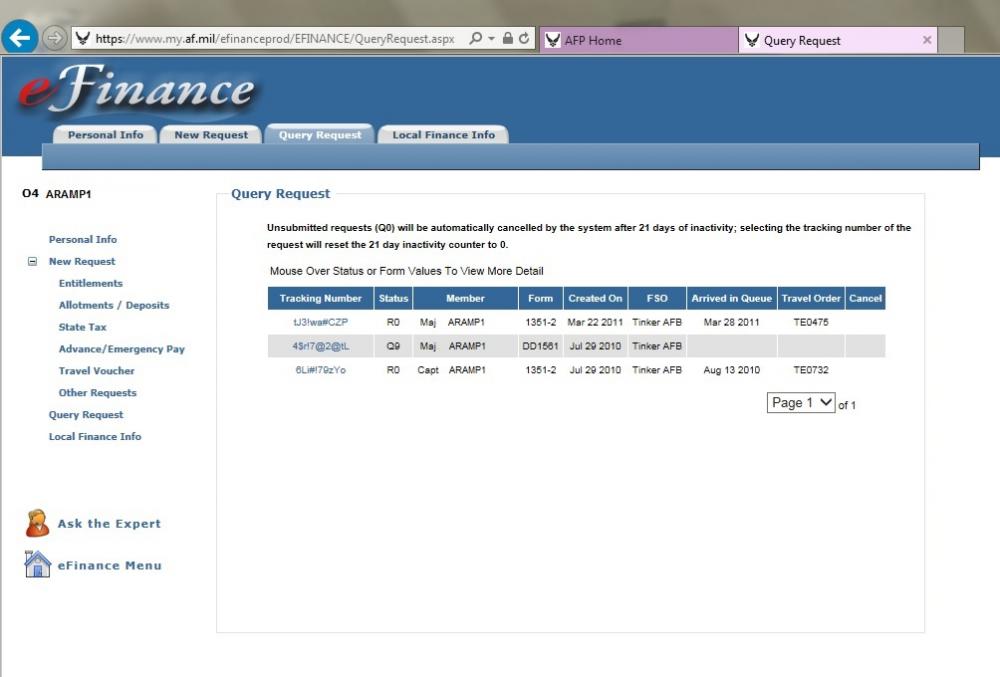Viewport: 1000px width, 677px height.
Task: Click the browser back arrow button
Action: tap(20, 39)
